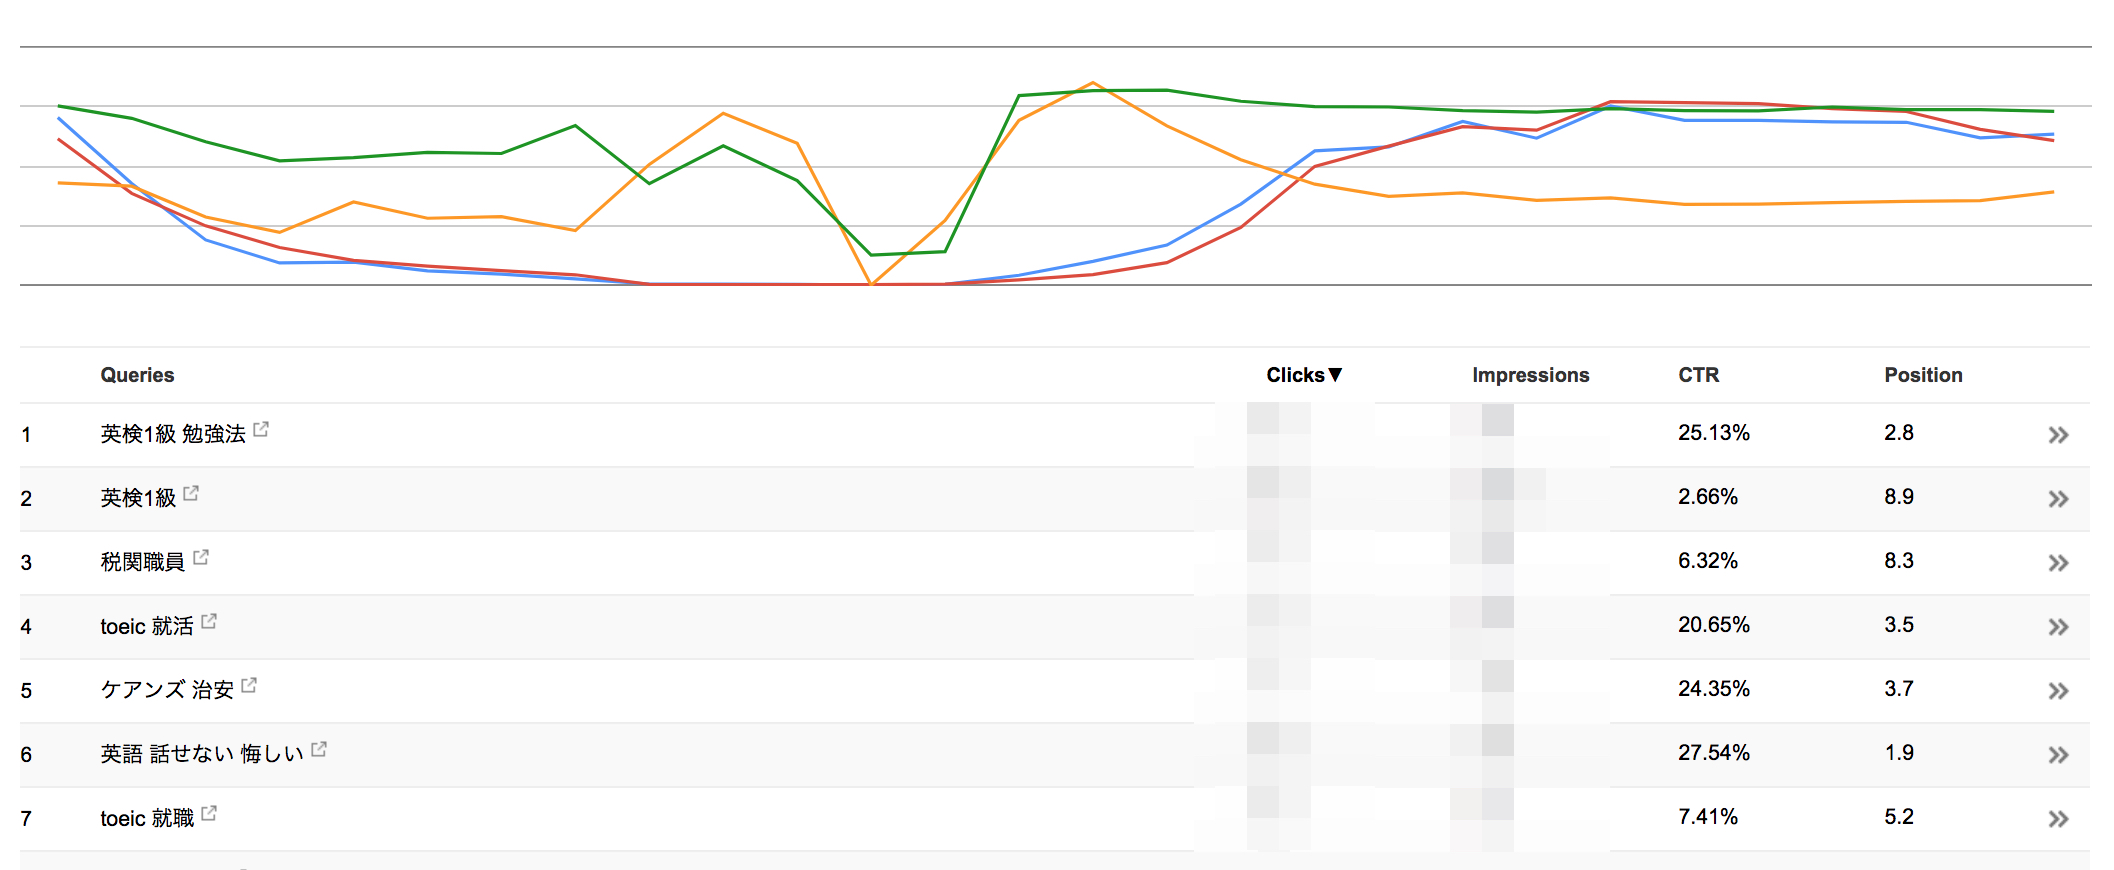The height and width of the screenshot is (870, 2114).
Task: Open the 英語 話せない 悔しい query link
Action: 202,754
